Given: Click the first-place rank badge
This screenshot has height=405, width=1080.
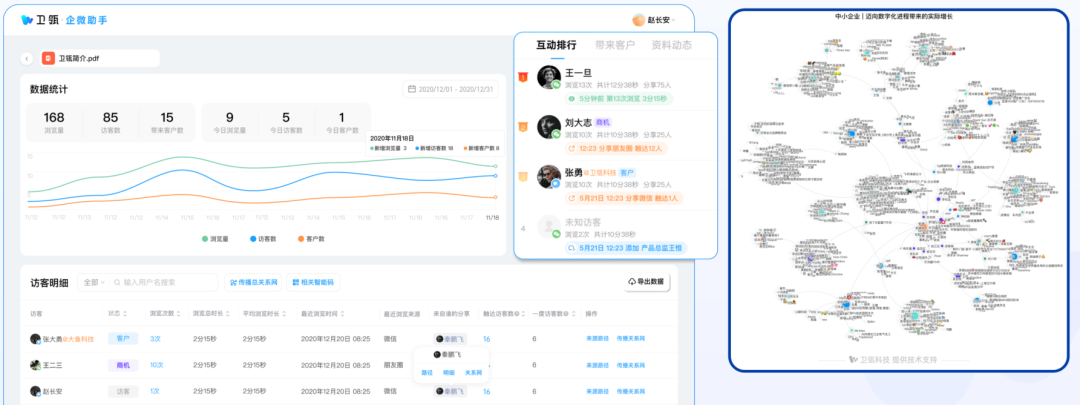Looking at the screenshot, I should tap(522, 76).
